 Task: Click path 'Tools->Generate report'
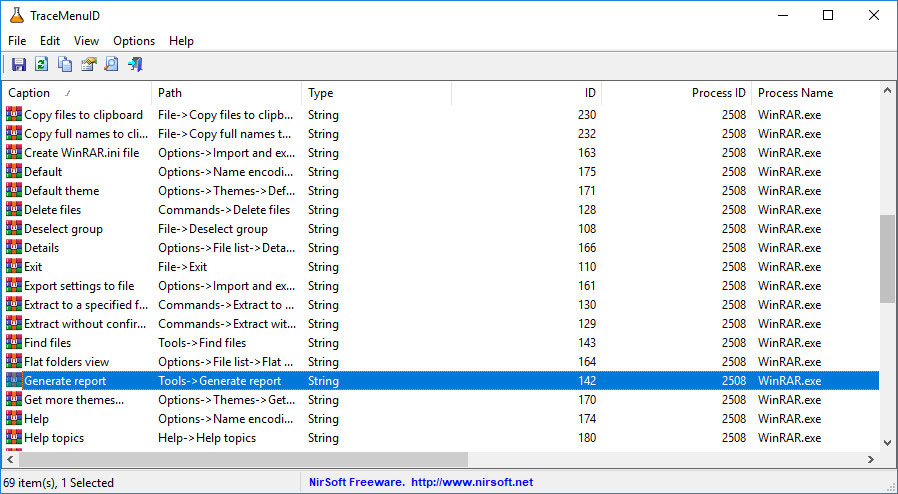click(219, 381)
